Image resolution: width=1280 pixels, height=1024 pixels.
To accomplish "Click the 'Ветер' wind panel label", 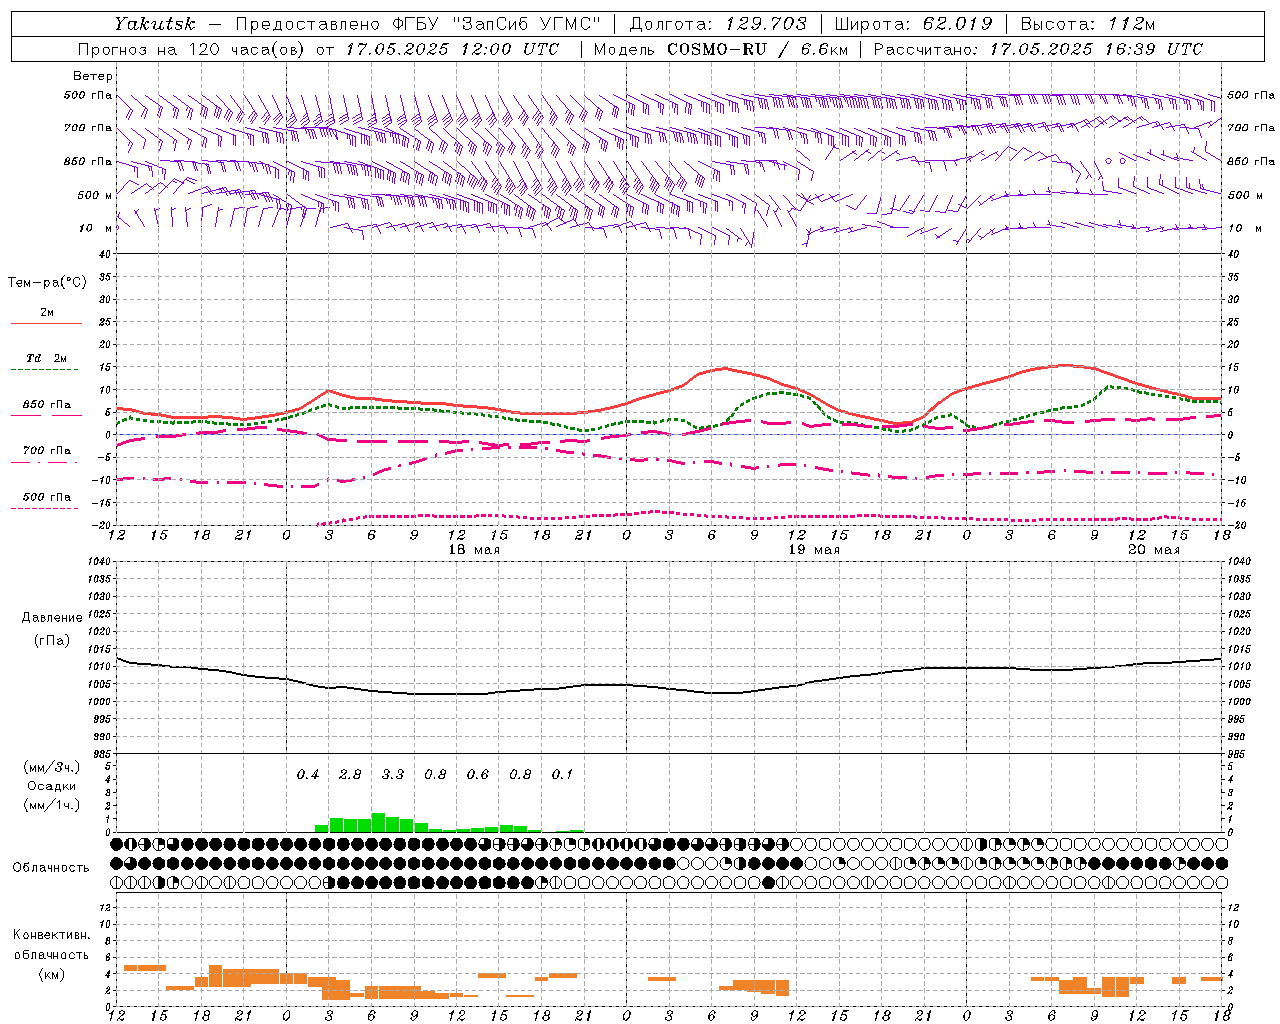I will click(93, 76).
